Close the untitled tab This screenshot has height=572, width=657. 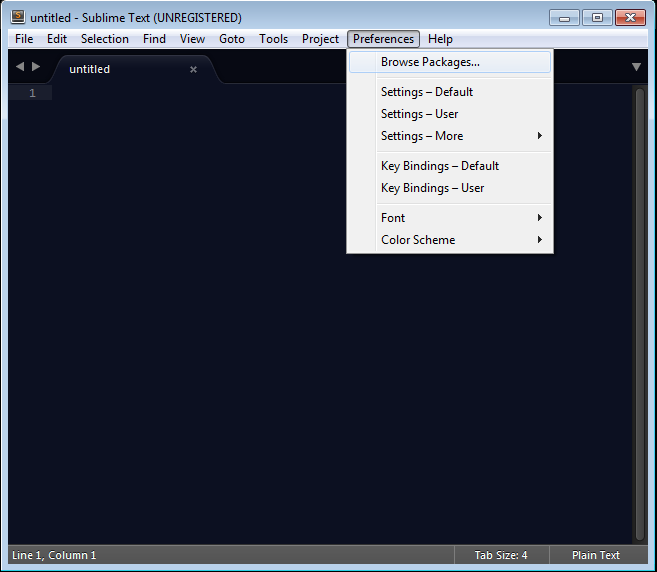193,69
